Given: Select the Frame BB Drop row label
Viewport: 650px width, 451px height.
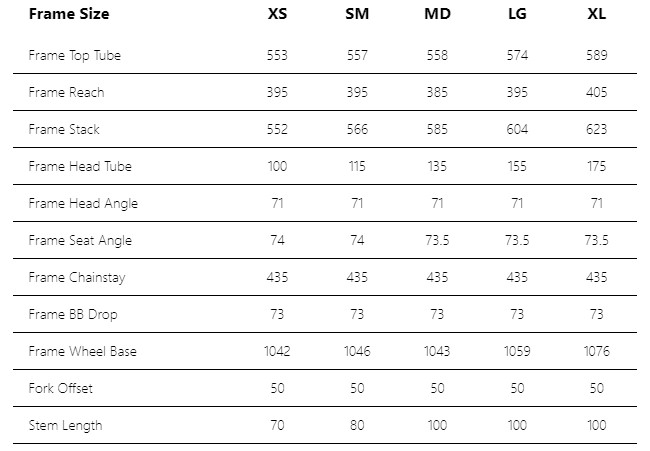Looking at the screenshot, I should tap(73, 314).
